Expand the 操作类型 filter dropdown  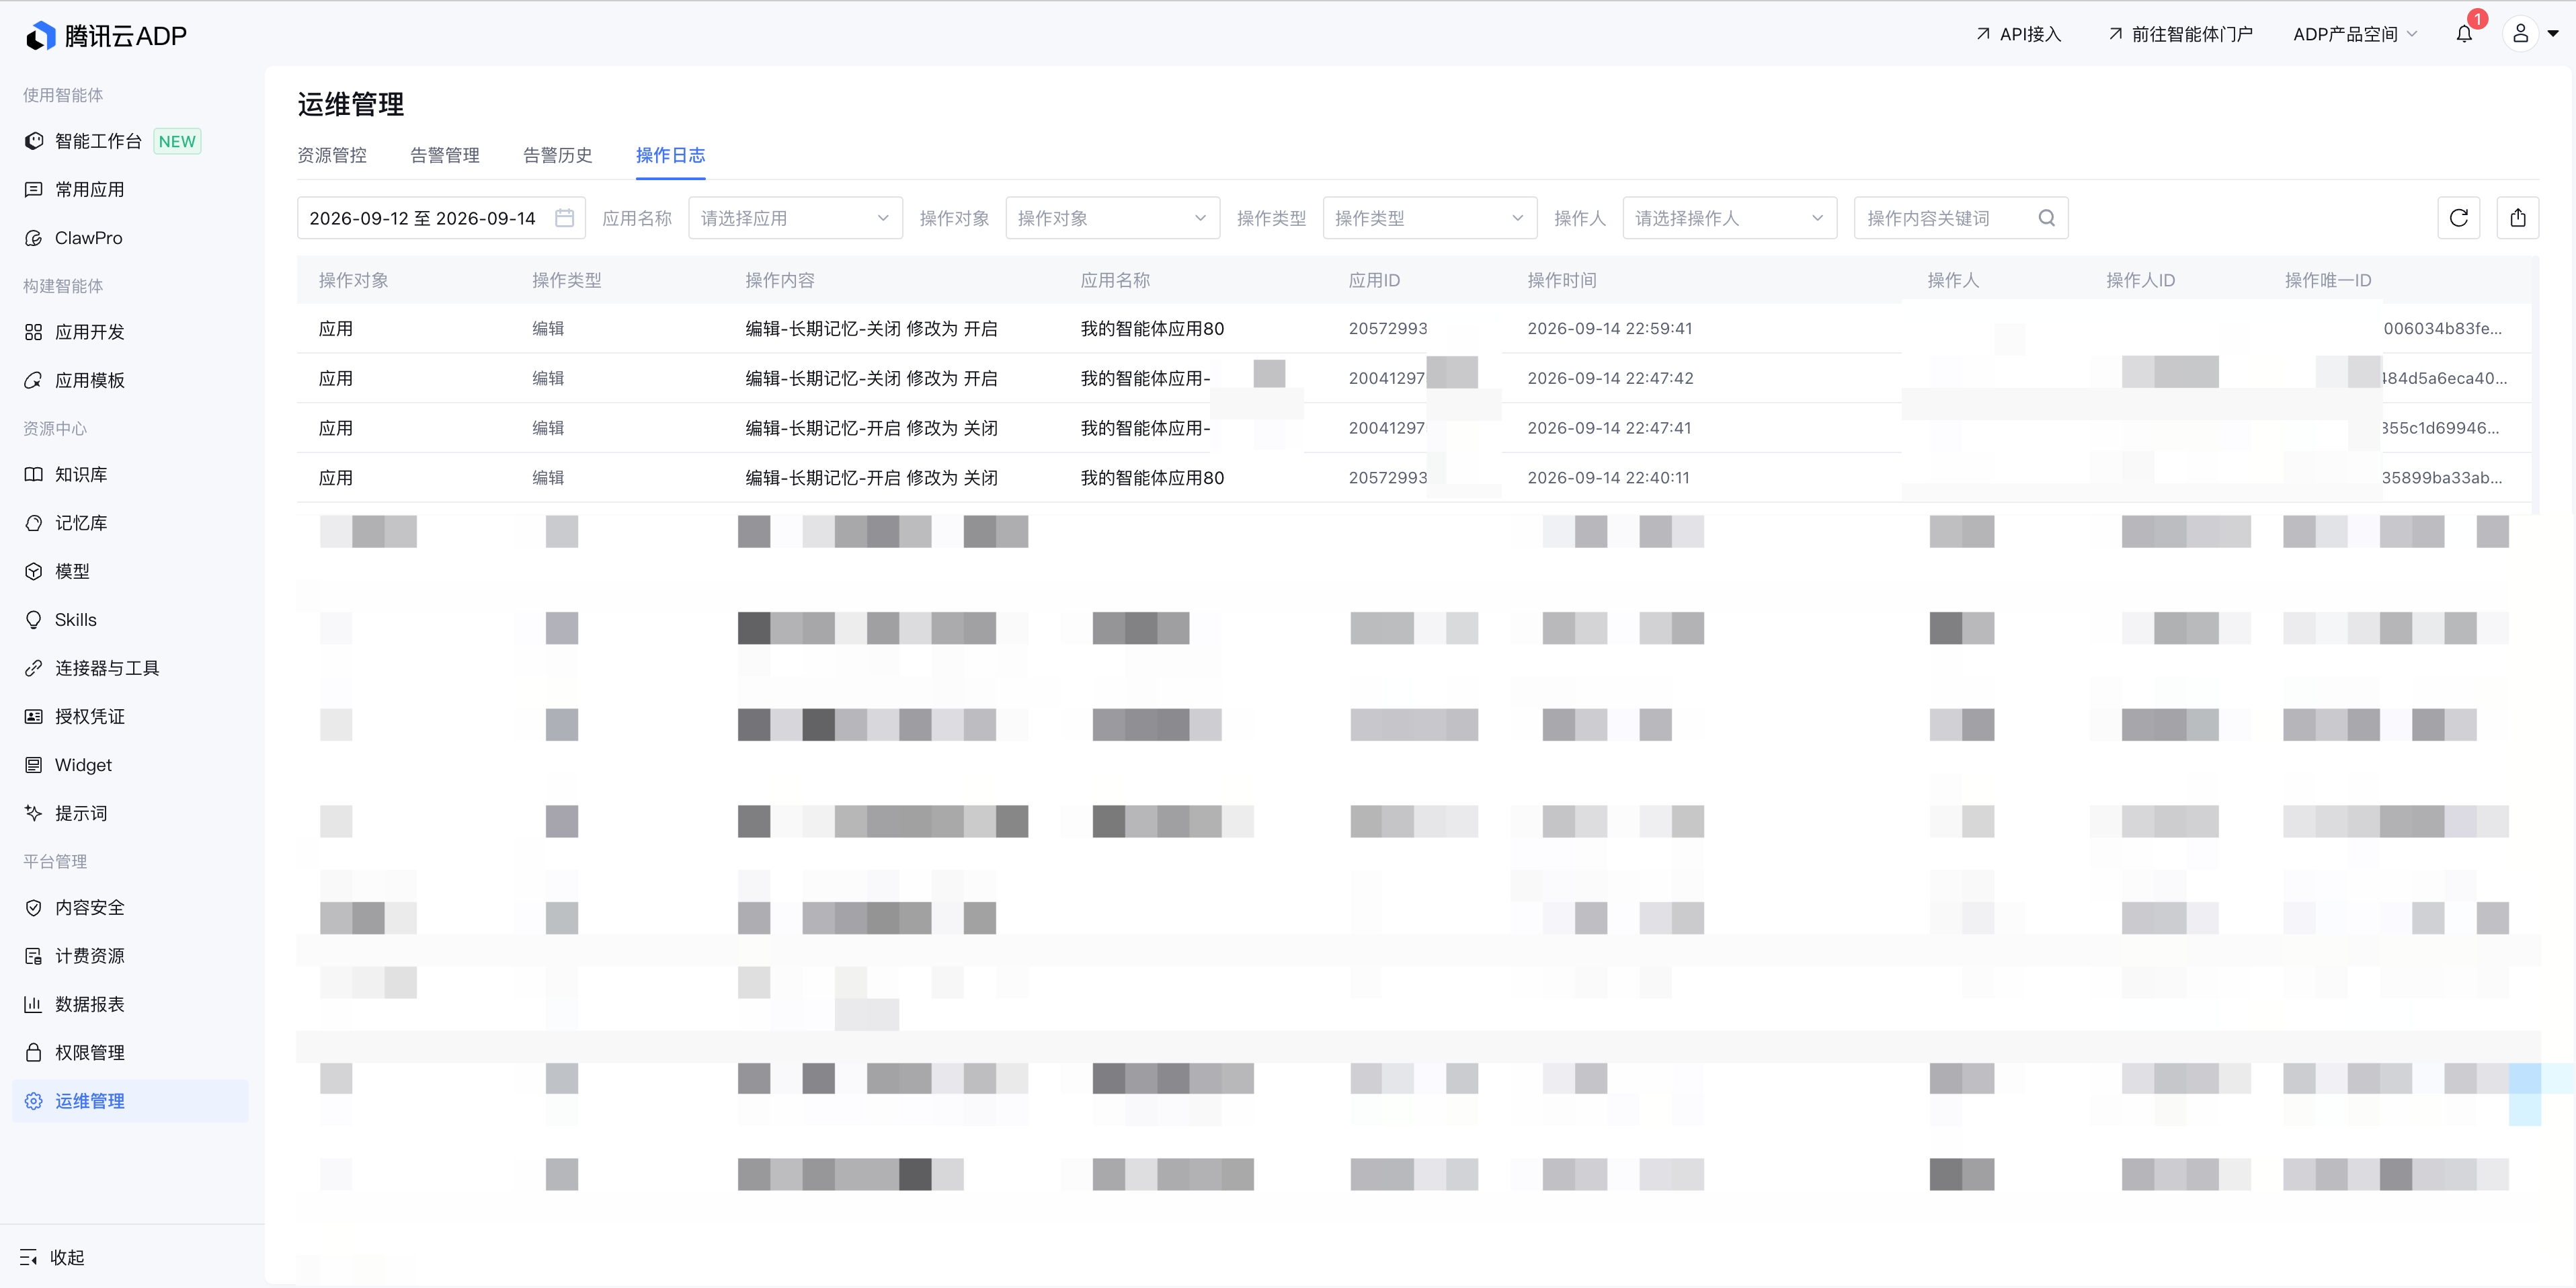point(1430,218)
